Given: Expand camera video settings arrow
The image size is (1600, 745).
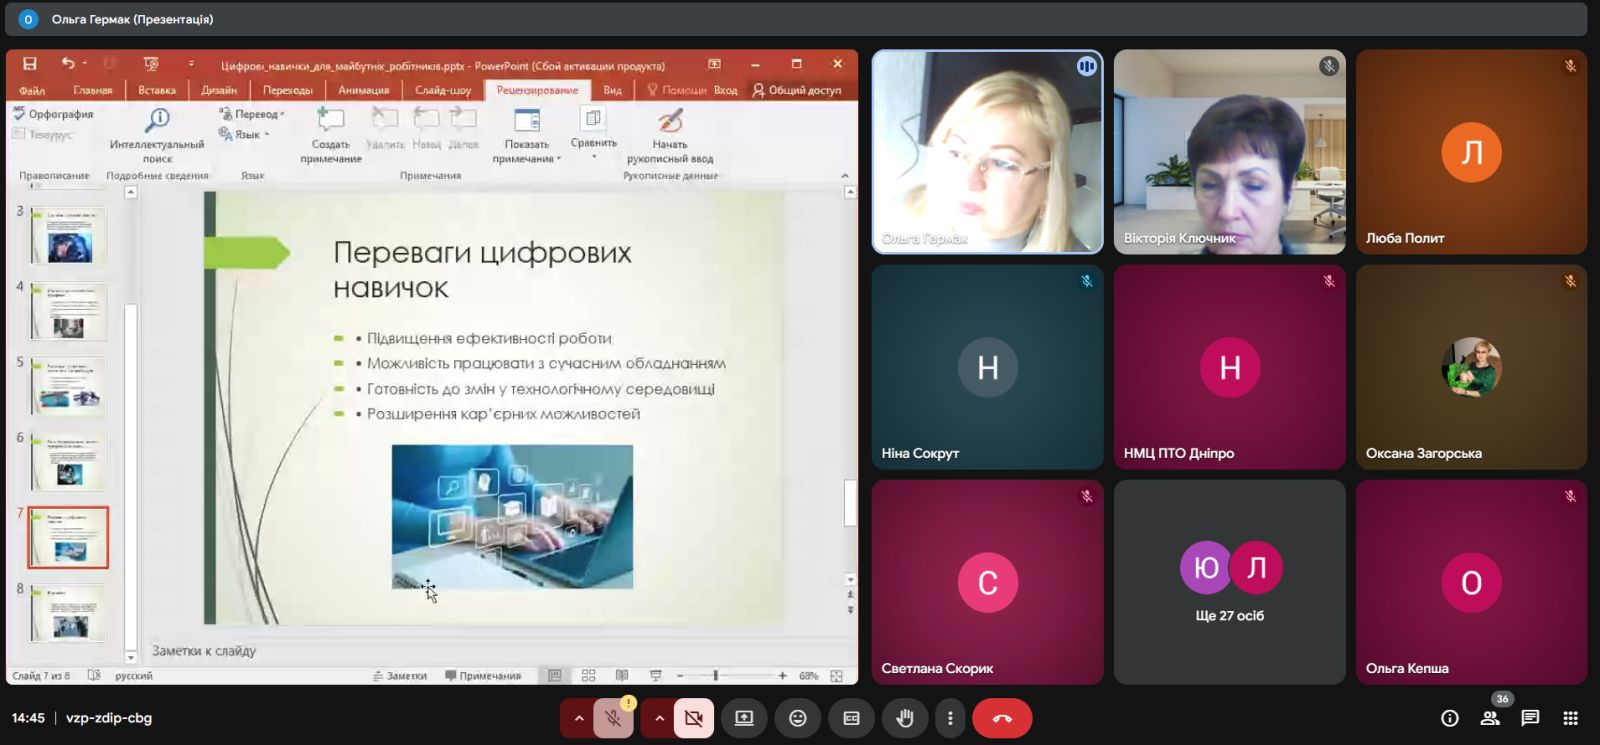Looking at the screenshot, I should [658, 718].
